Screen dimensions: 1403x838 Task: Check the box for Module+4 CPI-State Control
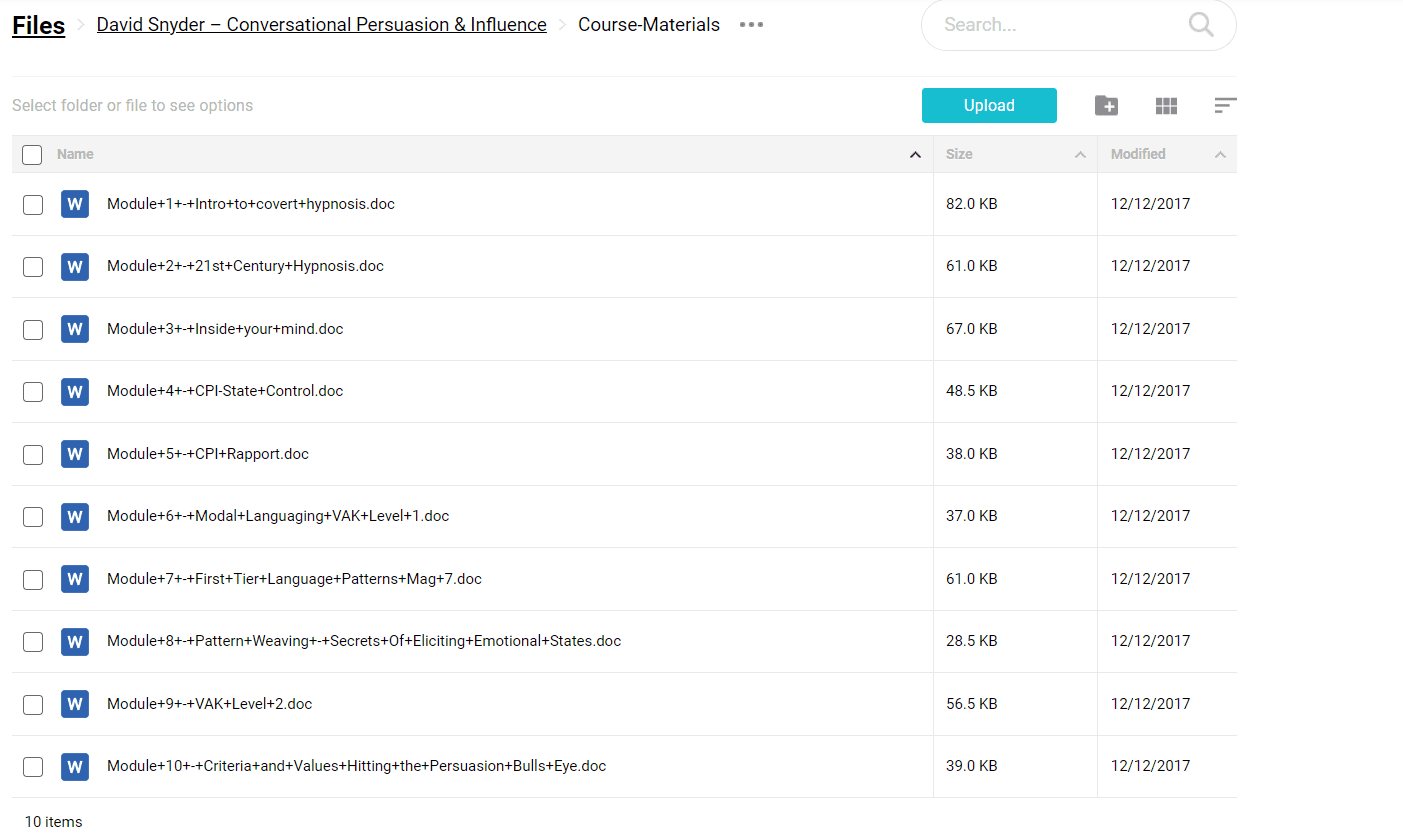(33, 392)
